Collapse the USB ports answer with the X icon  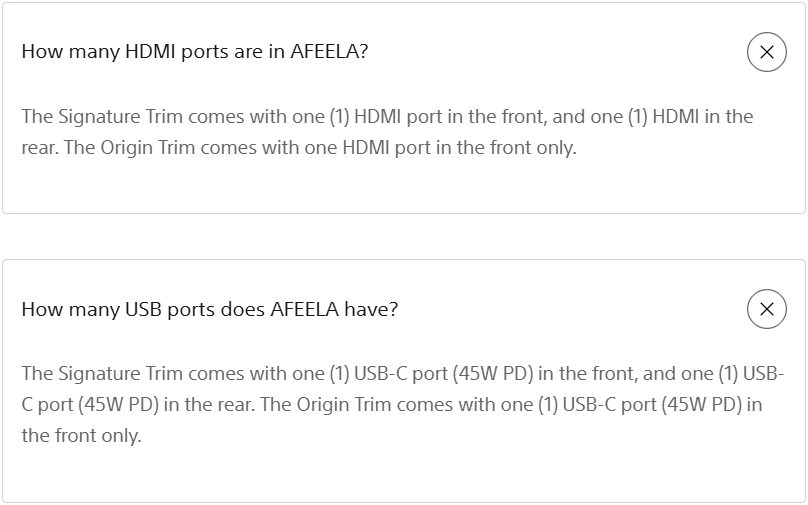point(766,309)
